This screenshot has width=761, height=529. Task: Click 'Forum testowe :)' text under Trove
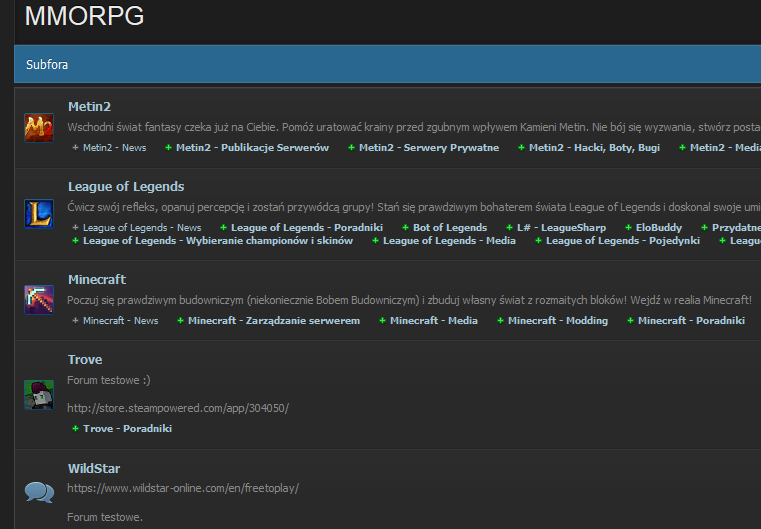tap(109, 380)
